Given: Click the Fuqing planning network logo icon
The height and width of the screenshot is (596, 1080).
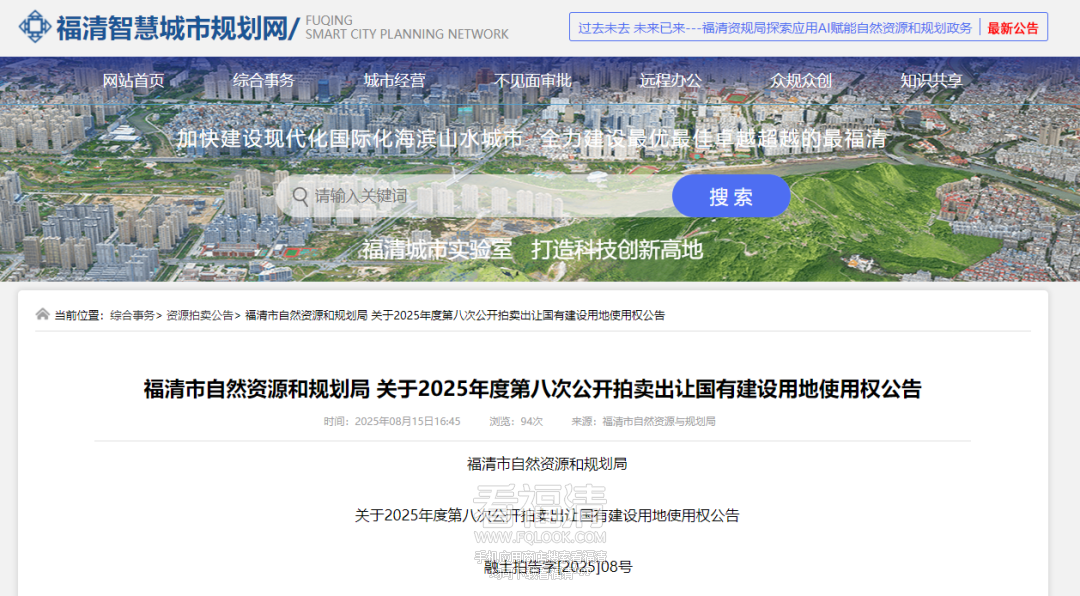Looking at the screenshot, I should [x=35, y=26].
